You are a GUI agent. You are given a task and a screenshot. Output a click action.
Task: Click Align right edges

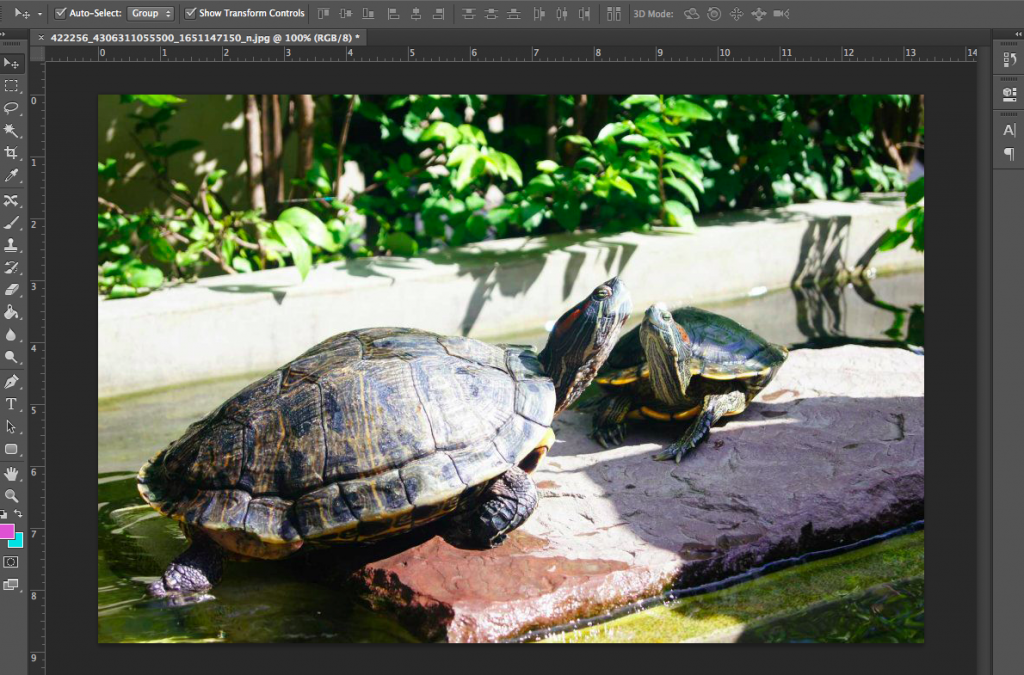(x=438, y=14)
